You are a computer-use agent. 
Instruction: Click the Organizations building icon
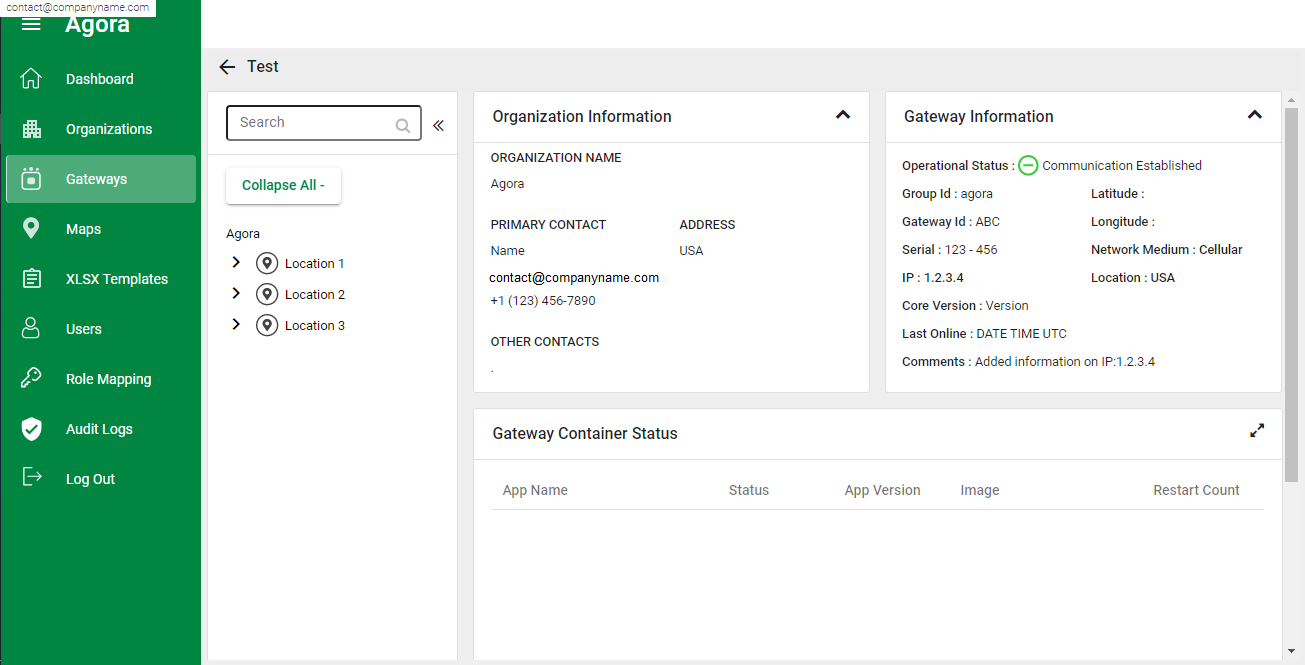tap(31, 129)
